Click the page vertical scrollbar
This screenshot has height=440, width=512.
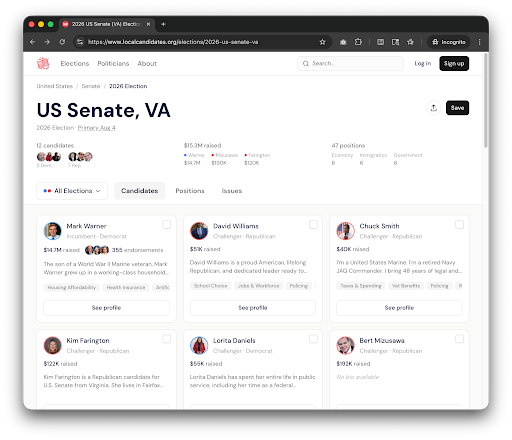[486, 100]
